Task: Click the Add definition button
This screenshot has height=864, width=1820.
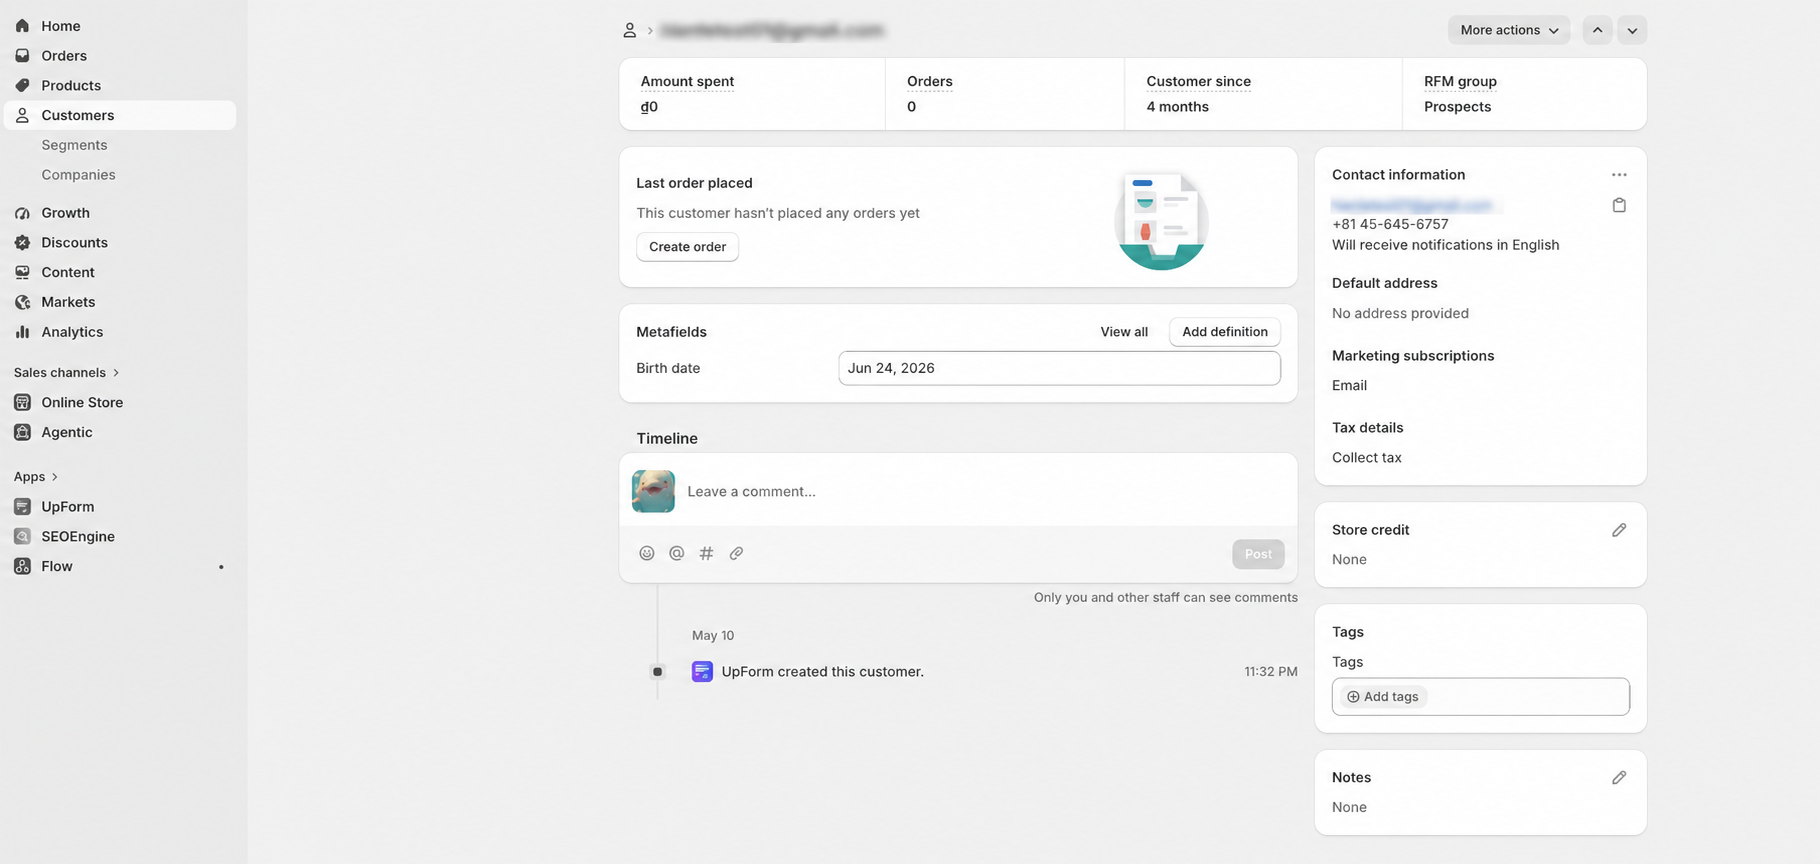Action: [x=1224, y=332]
